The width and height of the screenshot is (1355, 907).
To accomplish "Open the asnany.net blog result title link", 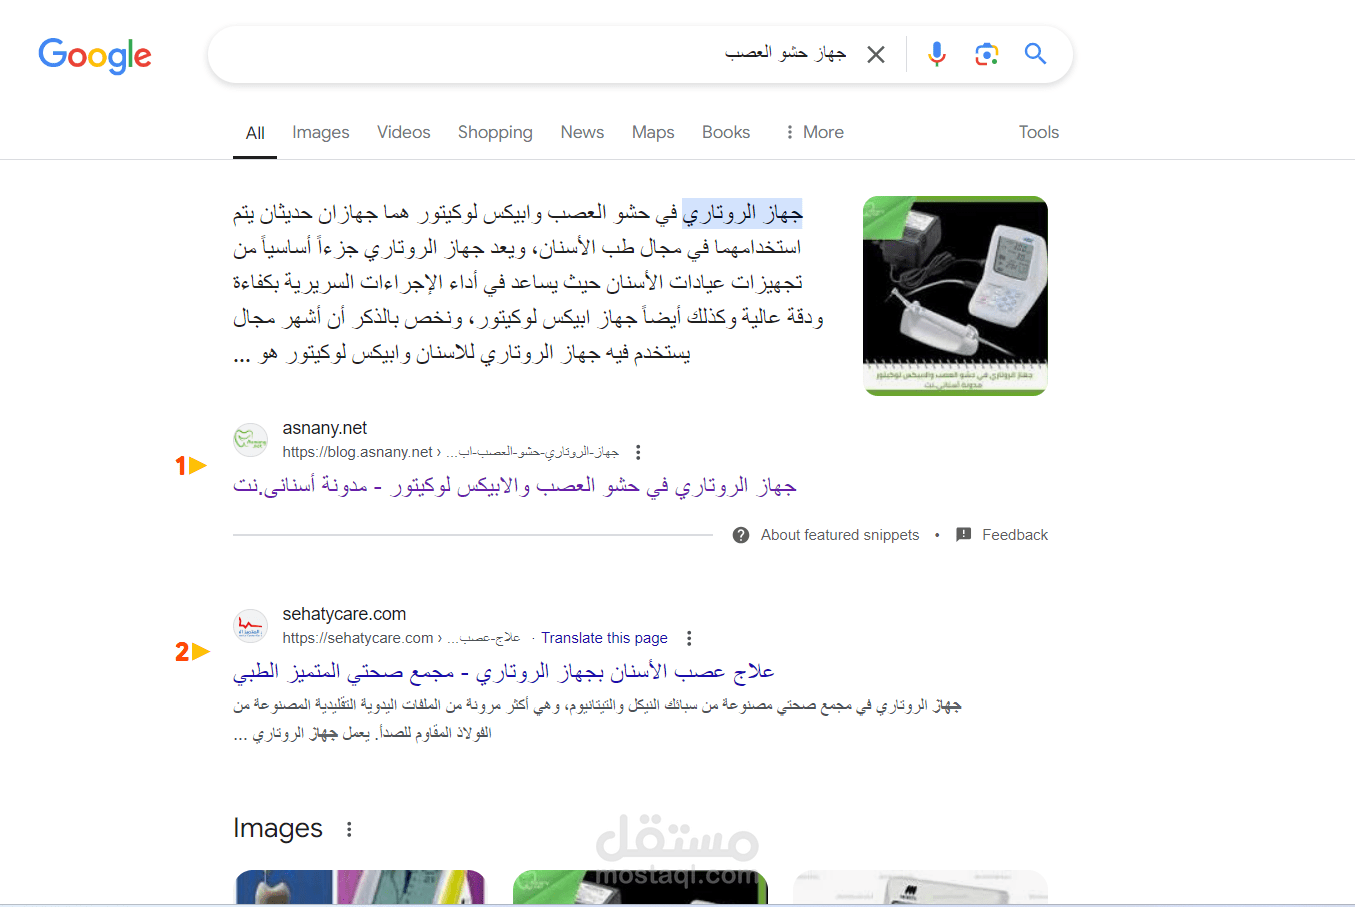I will click(515, 486).
